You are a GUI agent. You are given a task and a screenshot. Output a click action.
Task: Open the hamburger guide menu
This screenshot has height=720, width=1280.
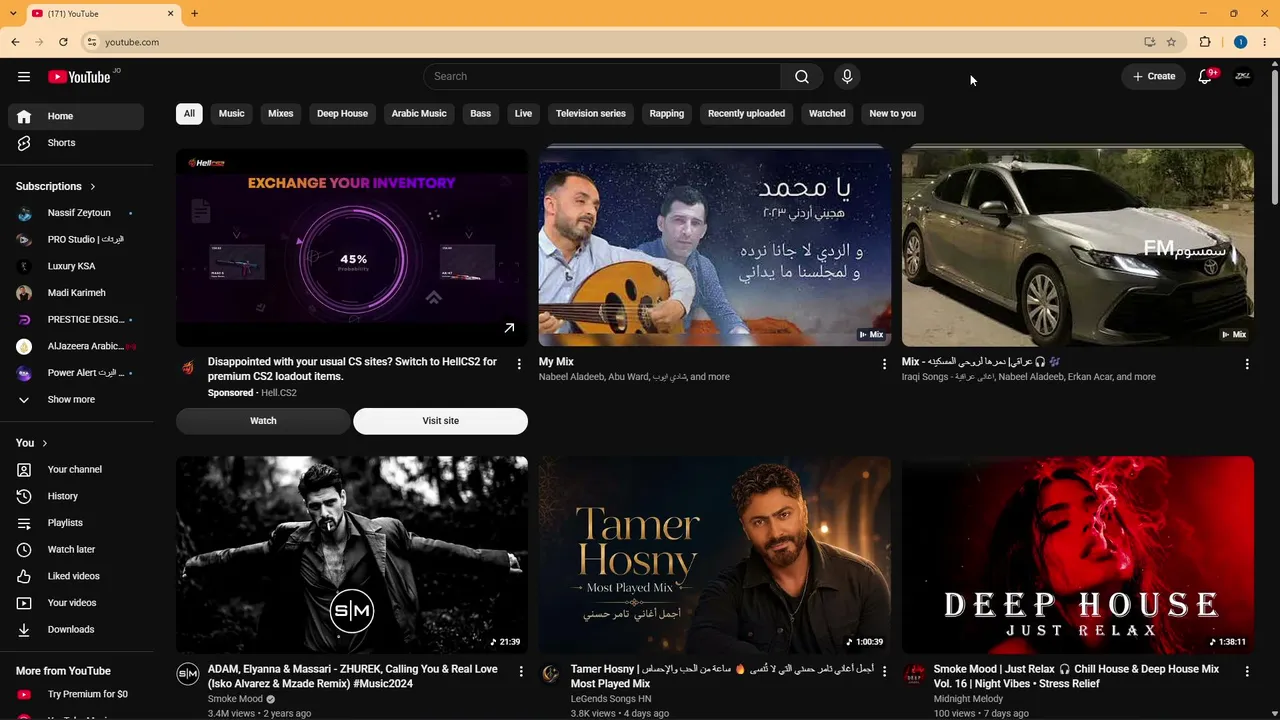(24, 77)
